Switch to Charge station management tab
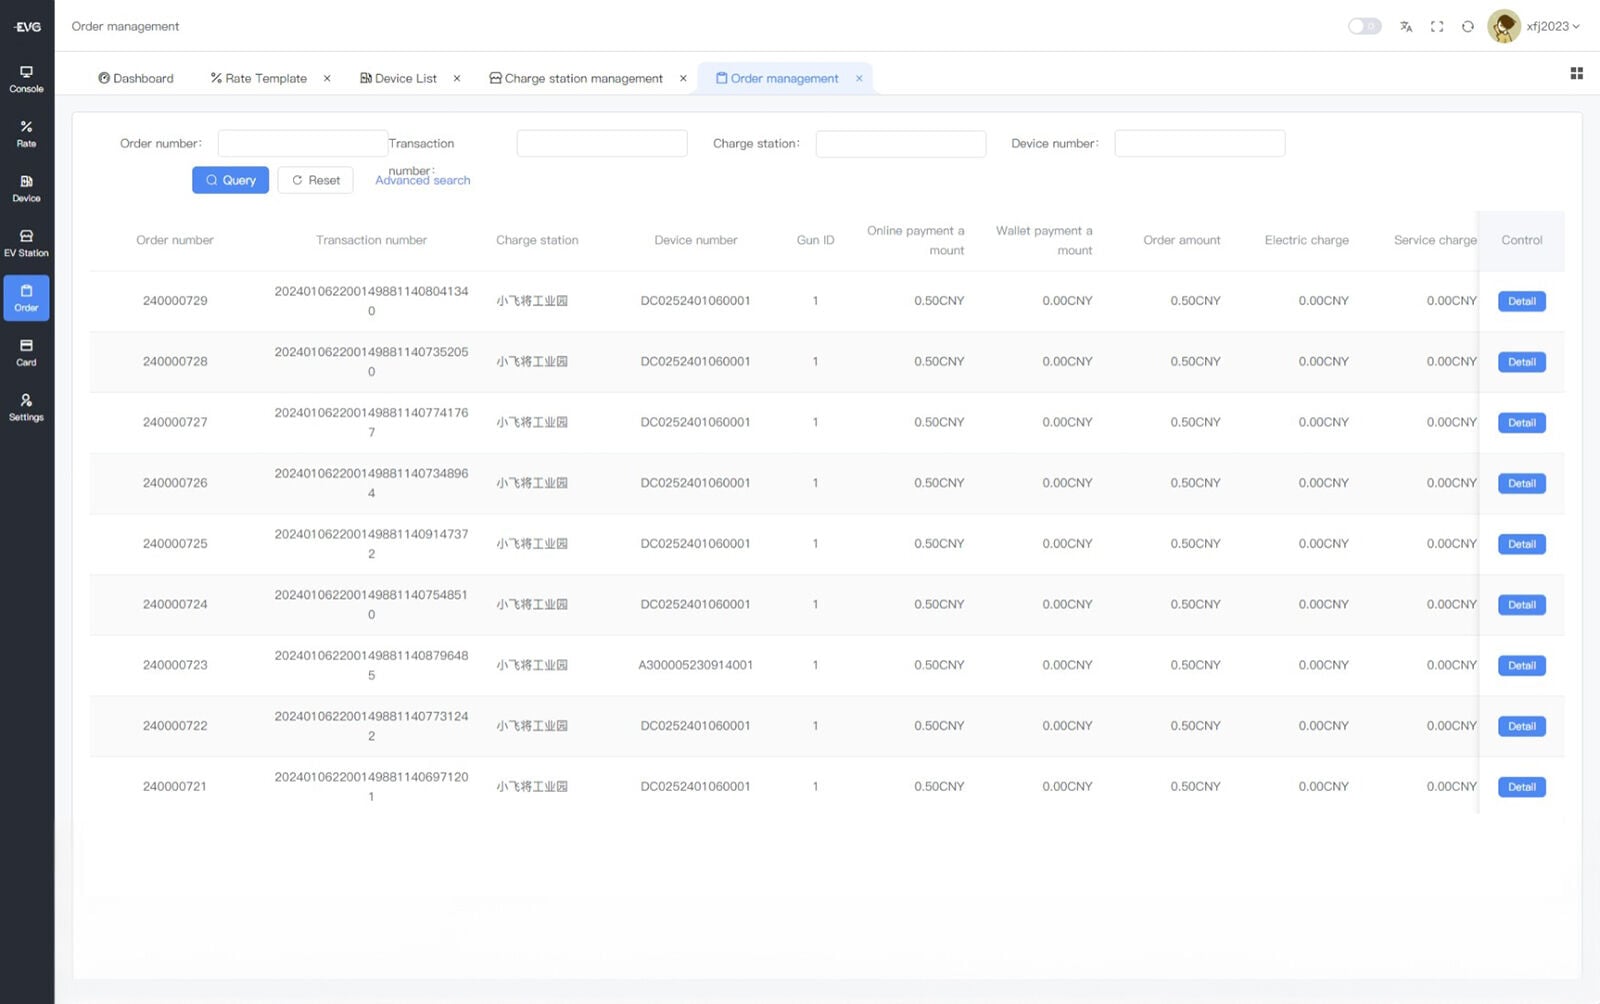Image resolution: width=1600 pixels, height=1004 pixels. [576, 78]
